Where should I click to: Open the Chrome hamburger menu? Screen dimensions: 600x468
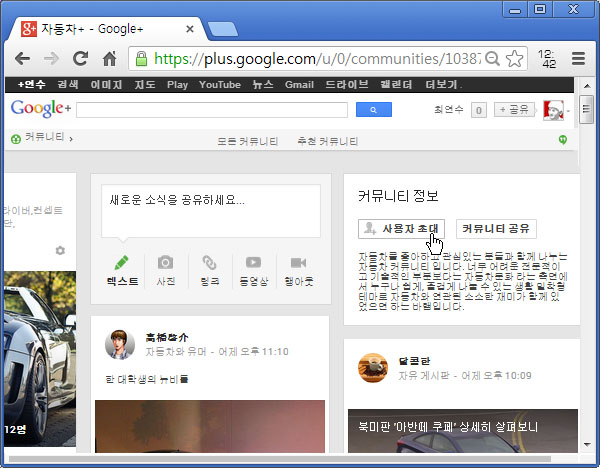578,59
